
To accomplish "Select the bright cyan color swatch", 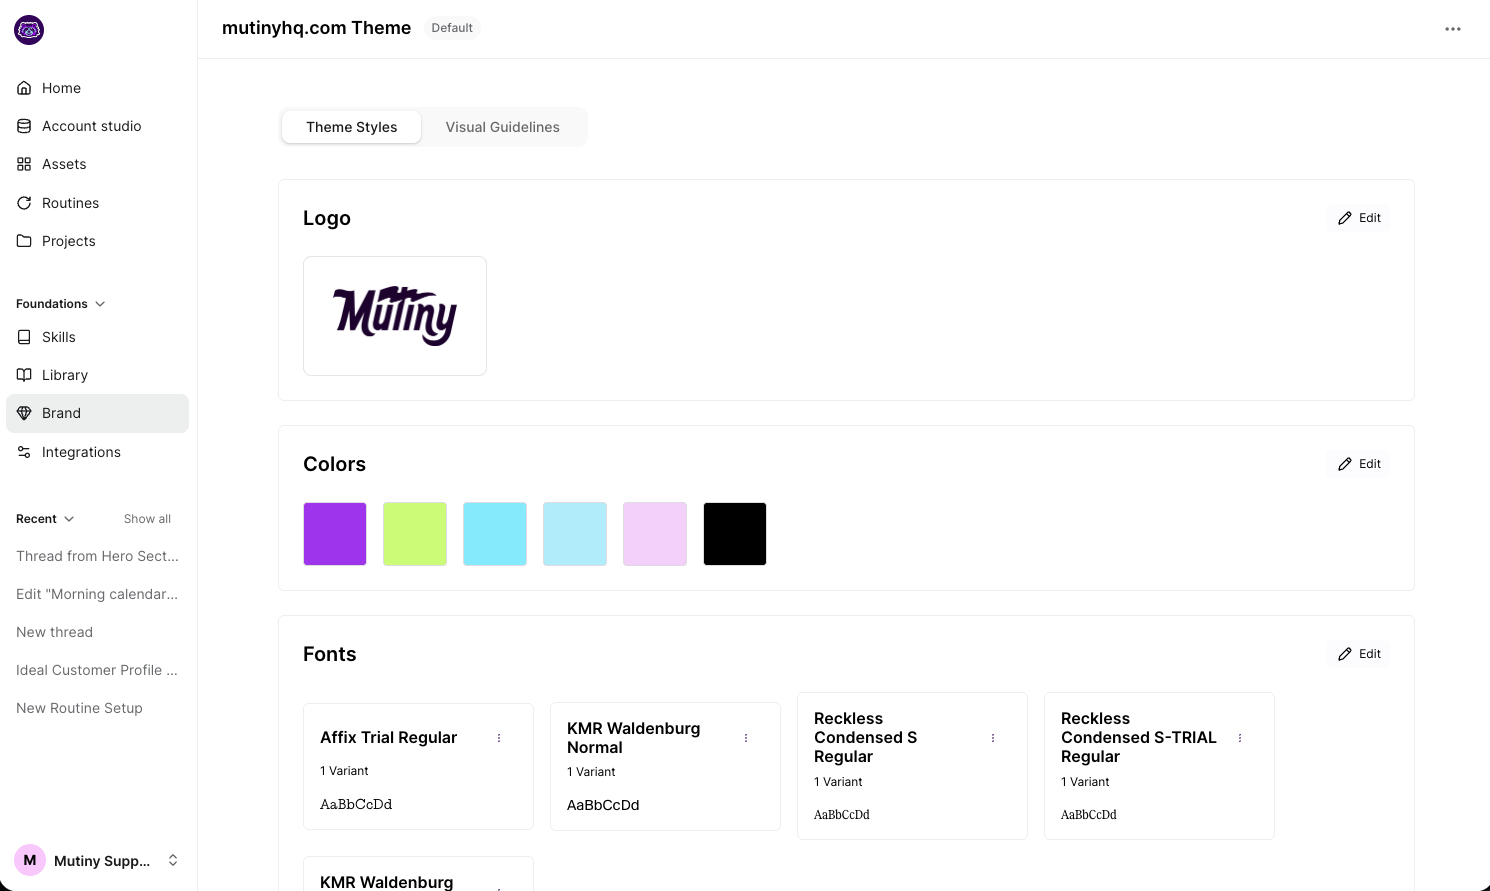I will tap(495, 534).
